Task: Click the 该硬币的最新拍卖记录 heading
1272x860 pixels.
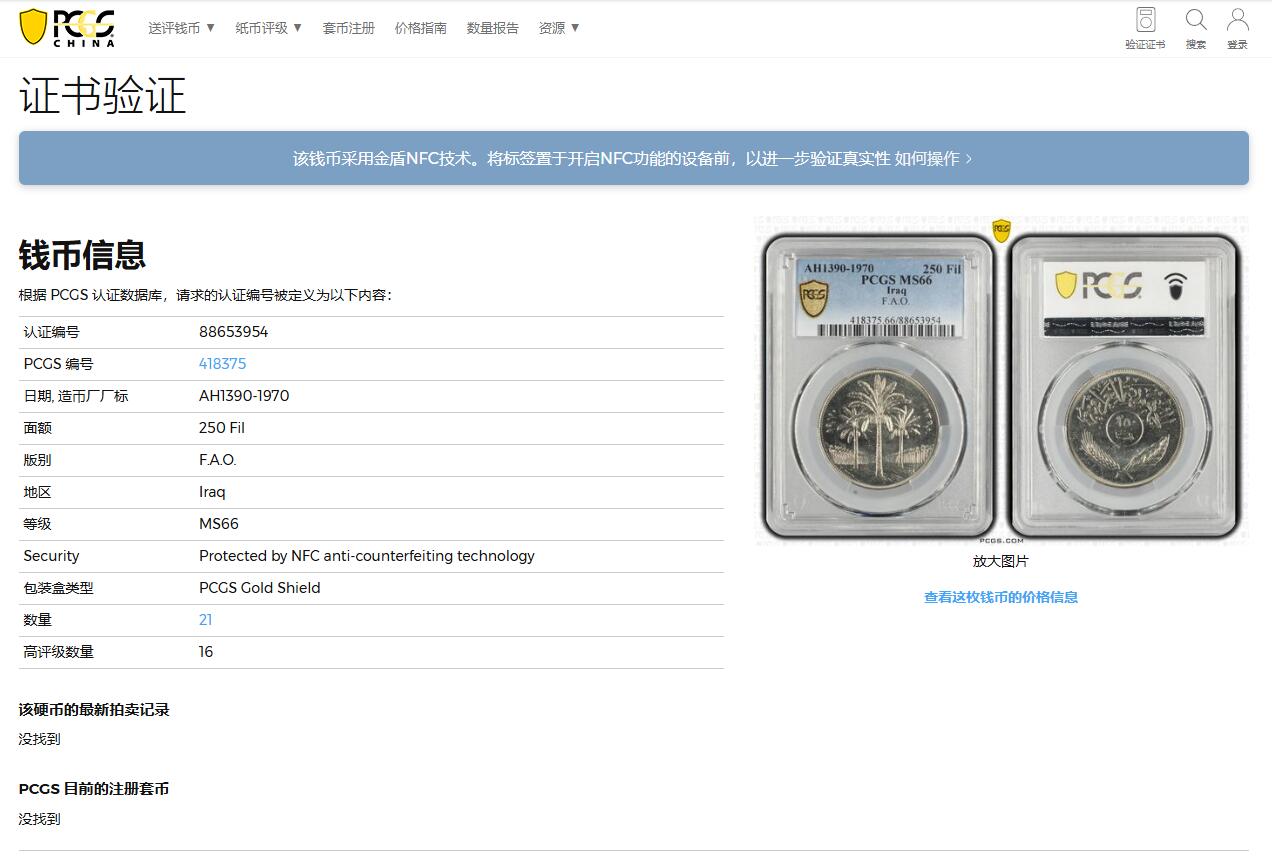Action: 94,710
